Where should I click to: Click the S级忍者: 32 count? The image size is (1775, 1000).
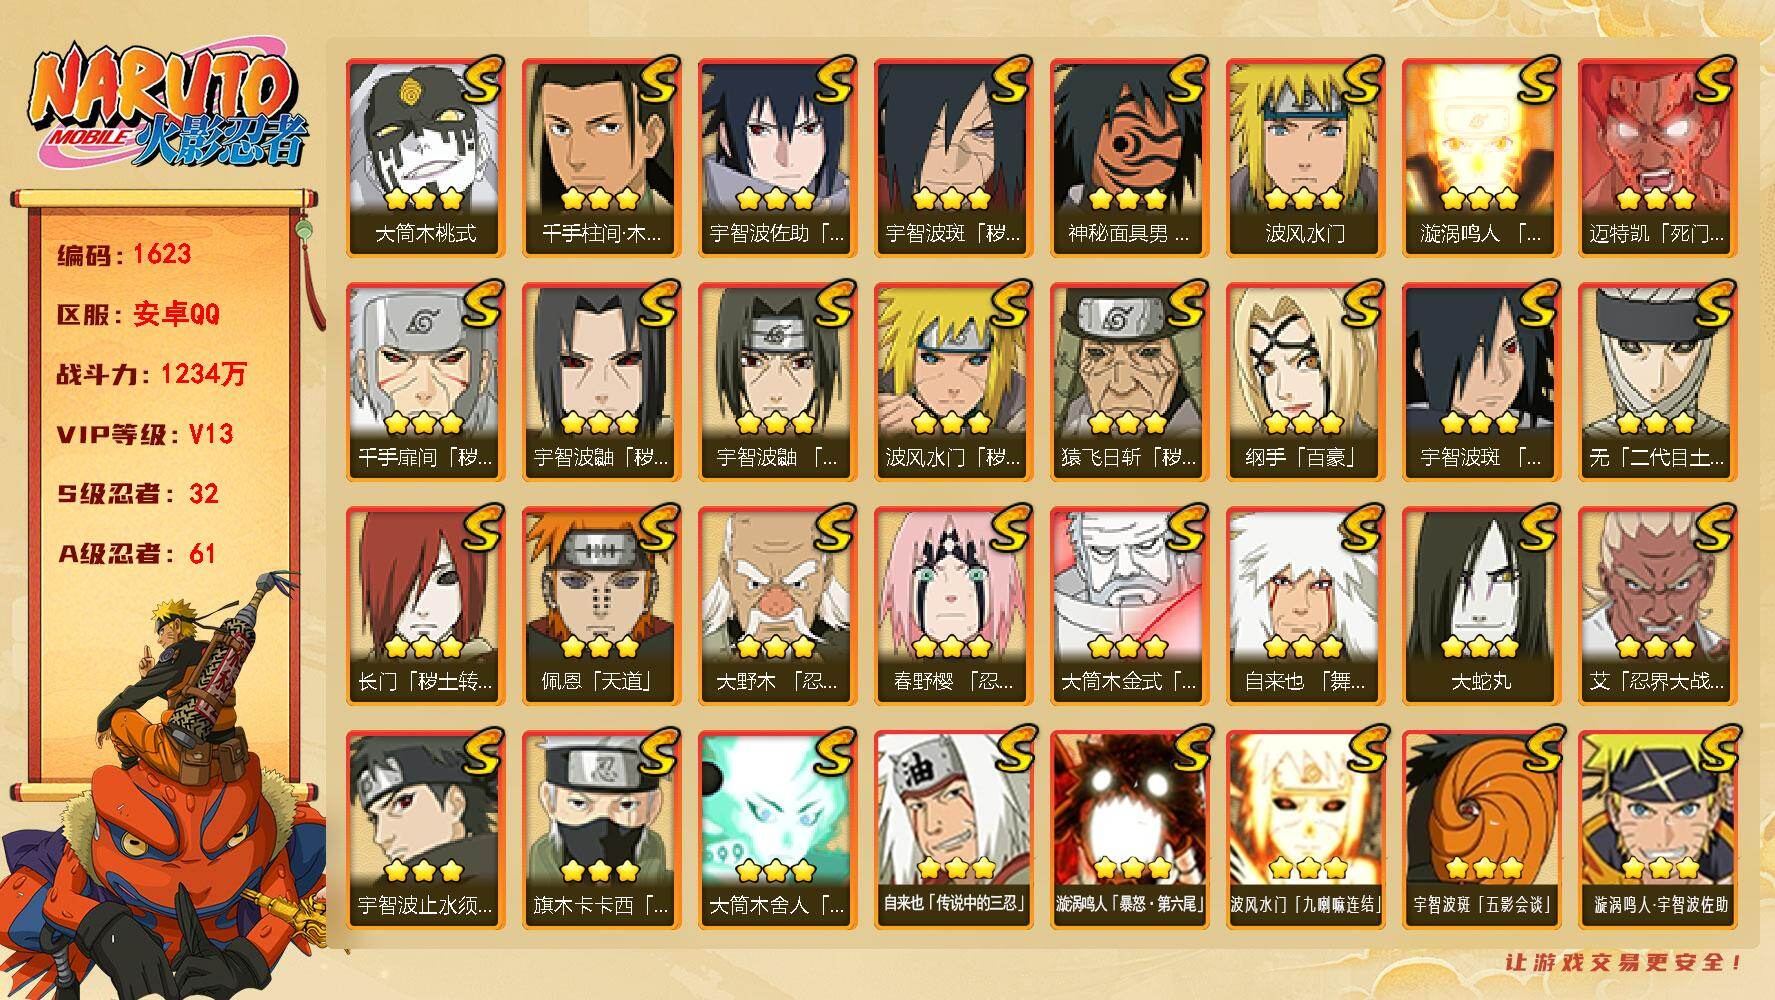(137, 494)
